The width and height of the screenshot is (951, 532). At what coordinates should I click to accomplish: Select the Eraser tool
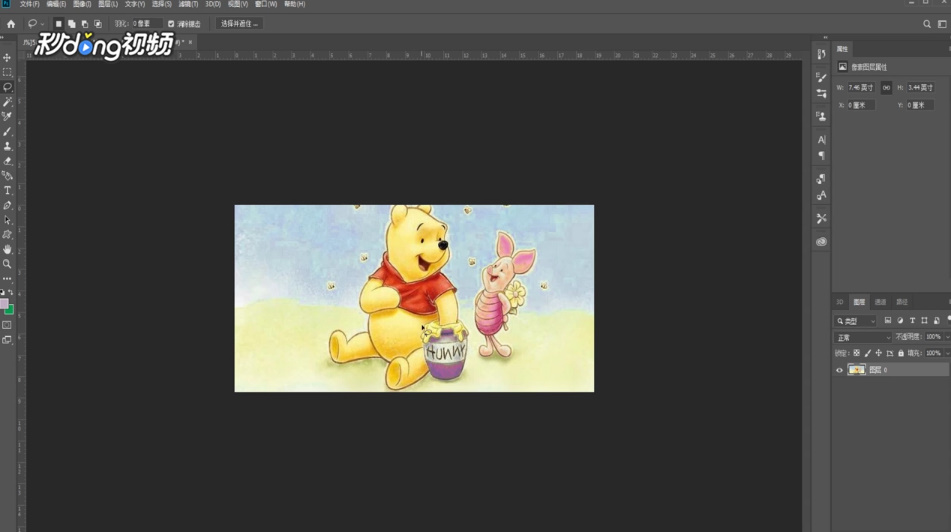7,161
